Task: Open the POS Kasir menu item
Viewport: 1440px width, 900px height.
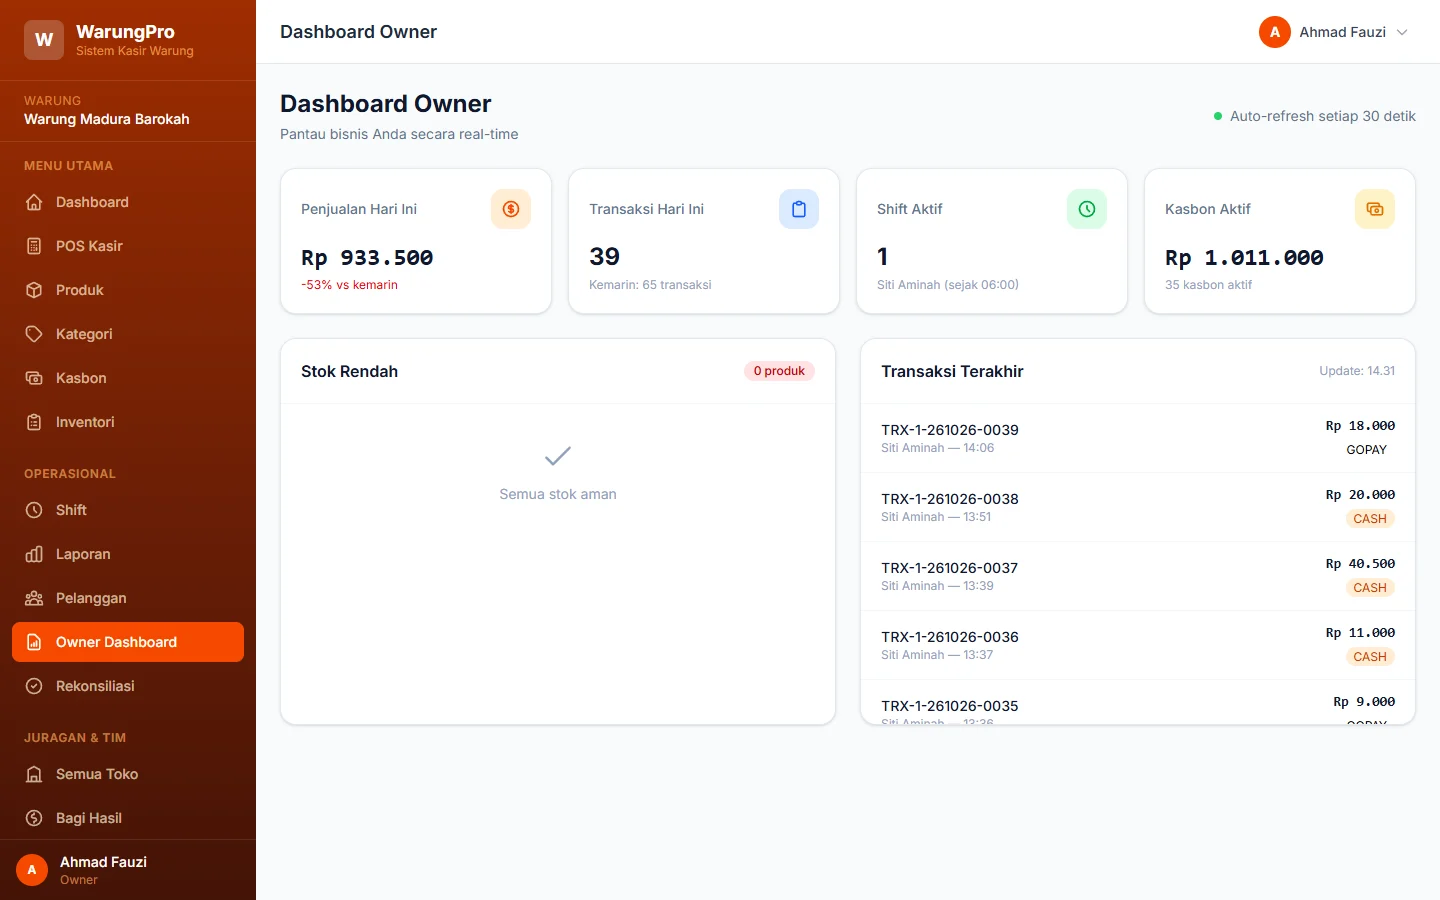Action: coord(128,246)
